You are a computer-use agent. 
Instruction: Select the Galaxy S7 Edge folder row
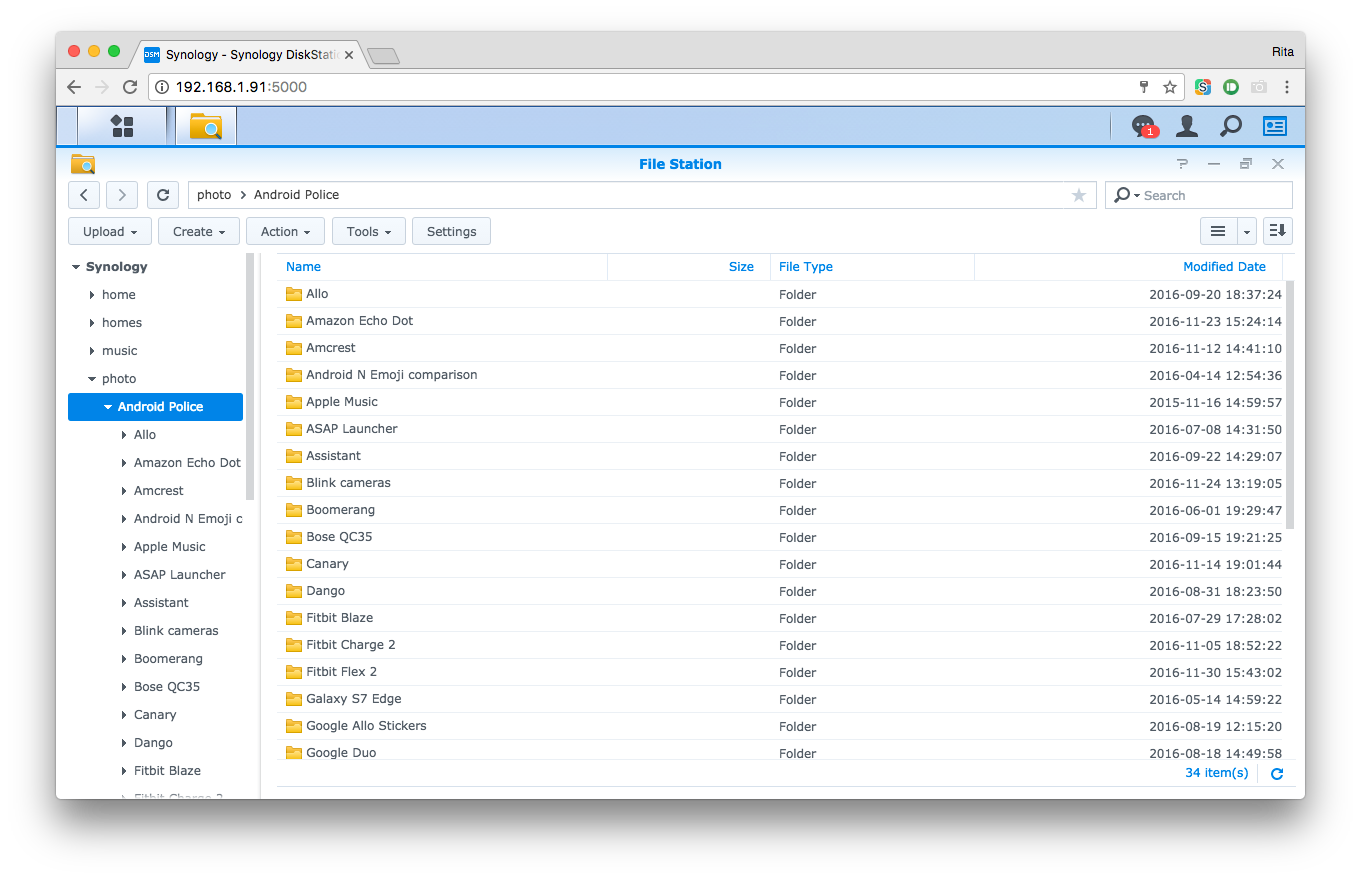point(779,699)
